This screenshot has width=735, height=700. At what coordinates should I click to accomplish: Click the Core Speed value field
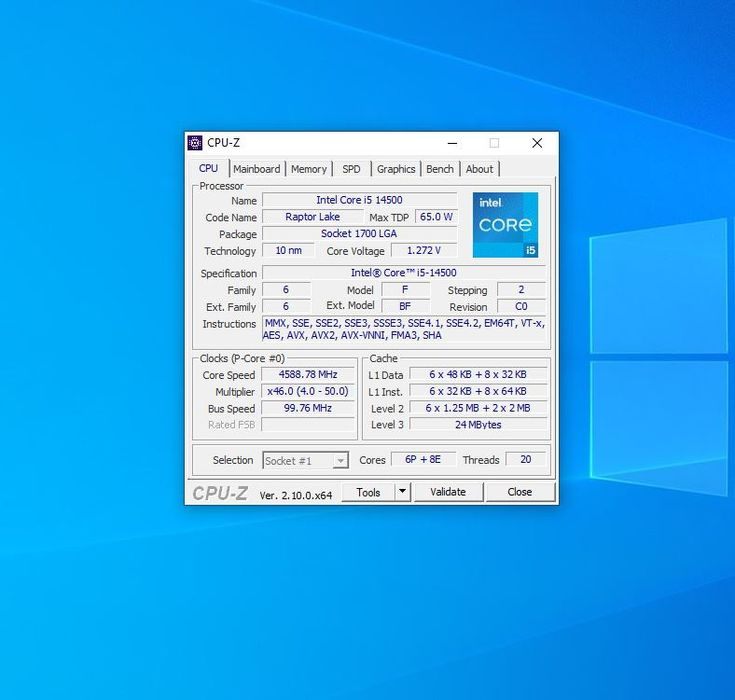point(308,375)
